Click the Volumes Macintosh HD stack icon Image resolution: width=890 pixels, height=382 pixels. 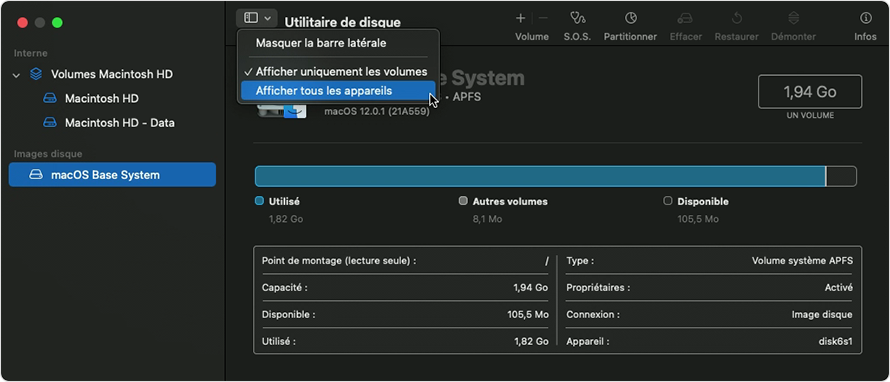36,74
